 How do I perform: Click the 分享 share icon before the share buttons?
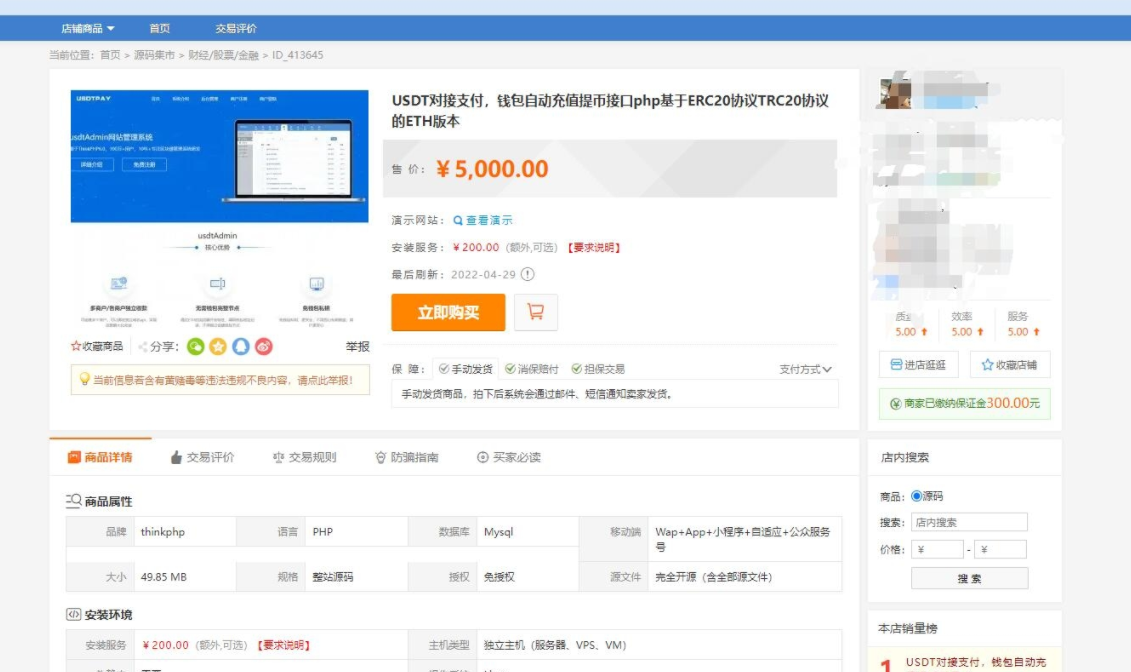tap(143, 345)
